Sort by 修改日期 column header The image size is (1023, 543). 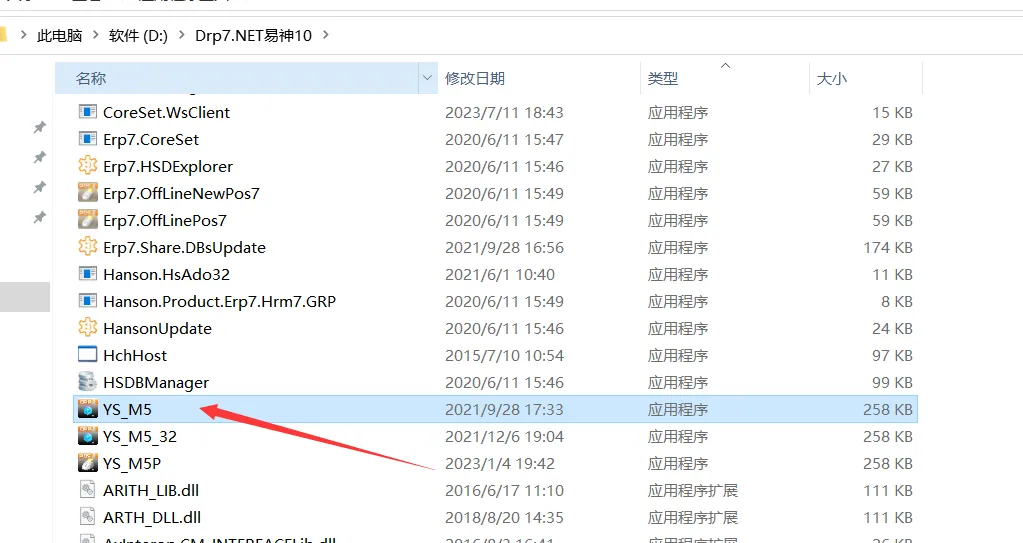click(475, 78)
